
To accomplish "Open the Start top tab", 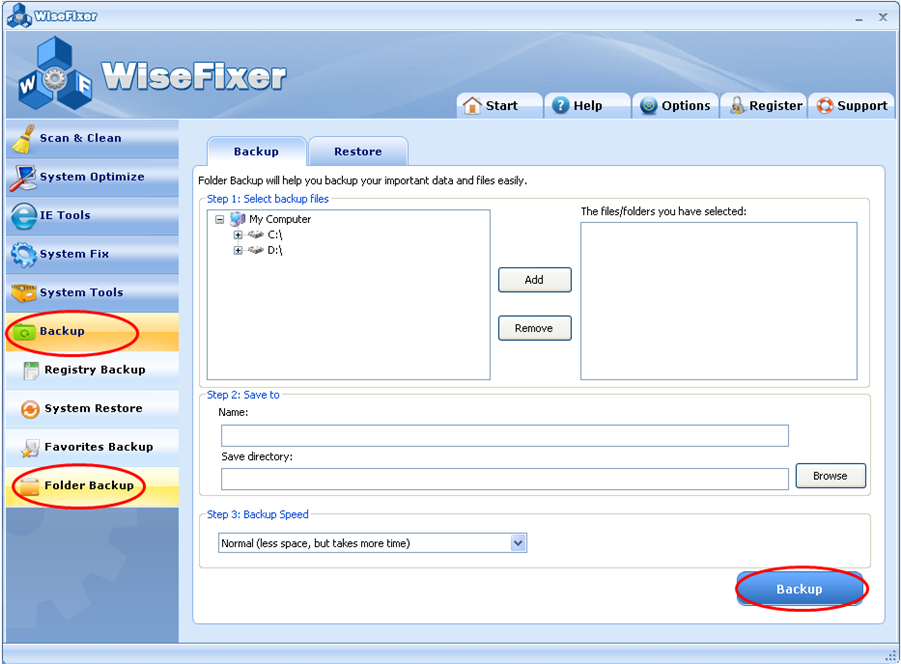I will 500,106.
